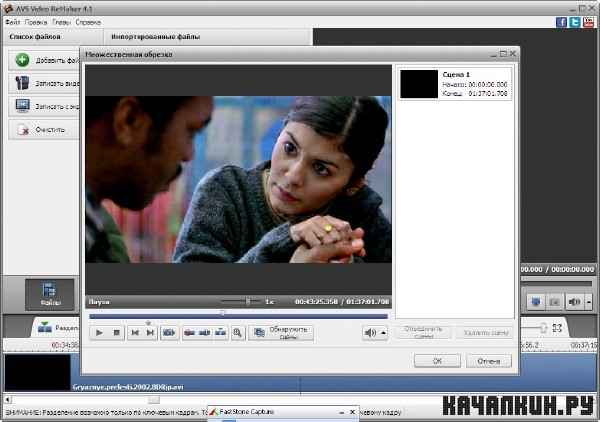The width and height of the screenshot is (600, 422).
Task: Click the YouTube icon in the main window
Action: [x=588, y=22]
